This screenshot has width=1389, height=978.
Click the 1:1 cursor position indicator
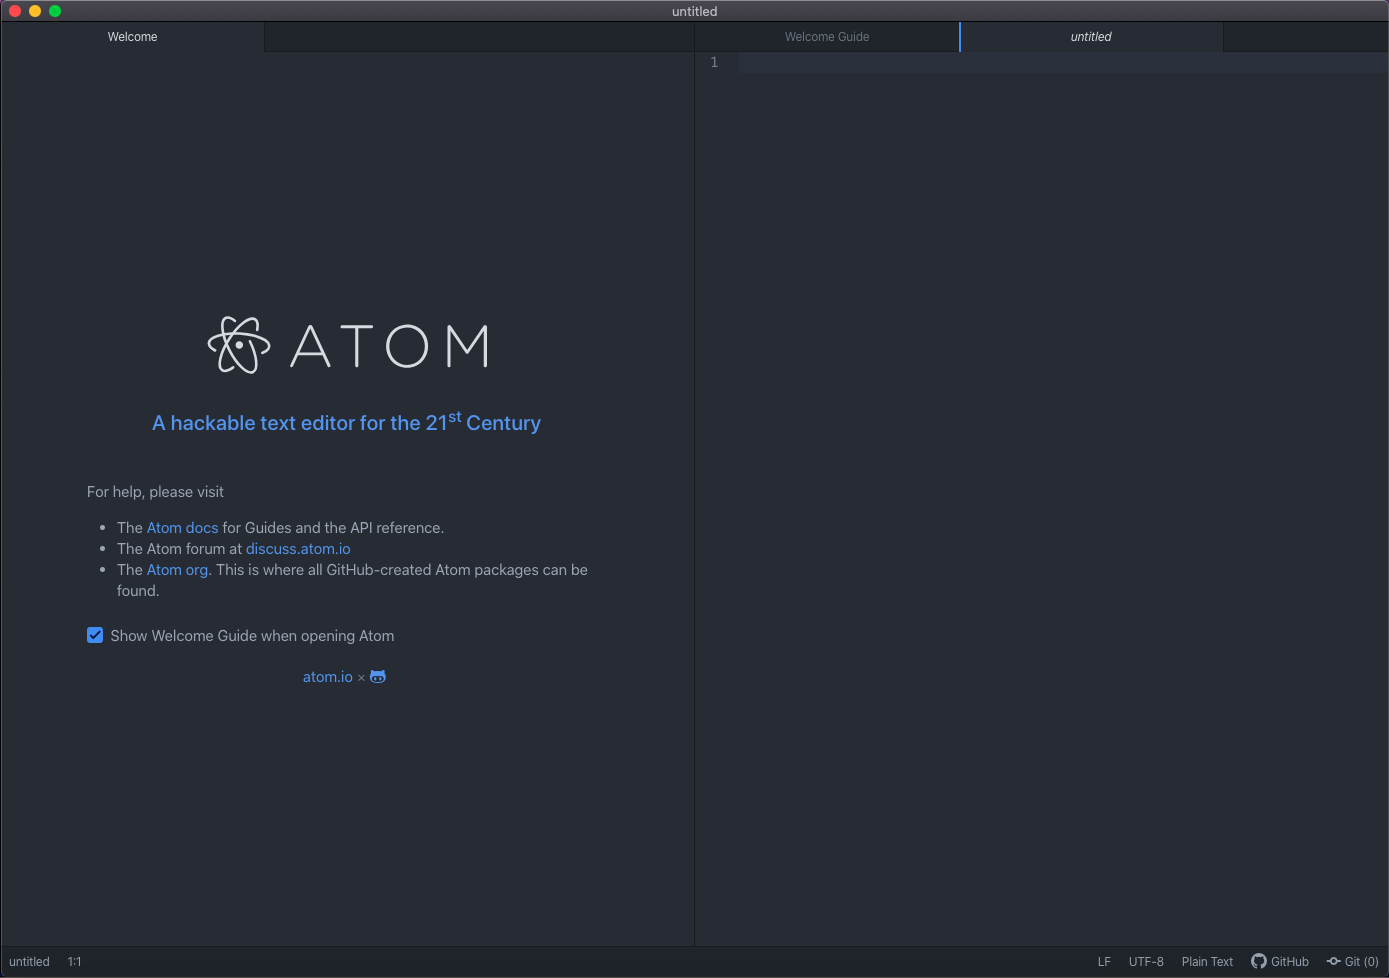click(x=75, y=961)
